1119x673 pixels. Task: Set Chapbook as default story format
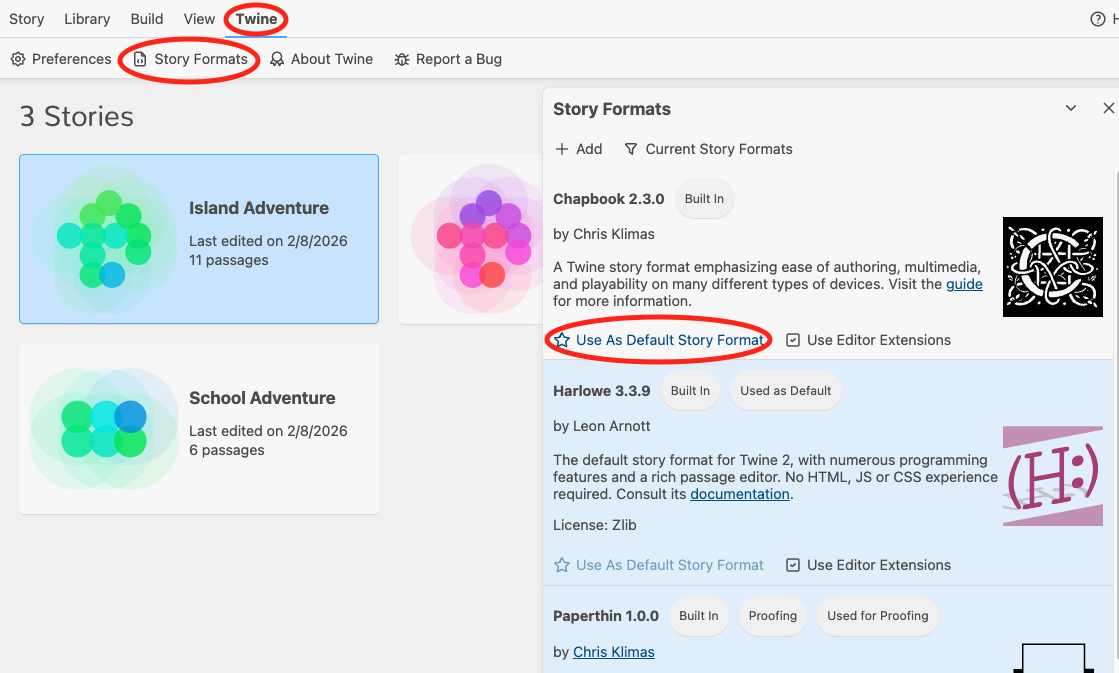658,340
